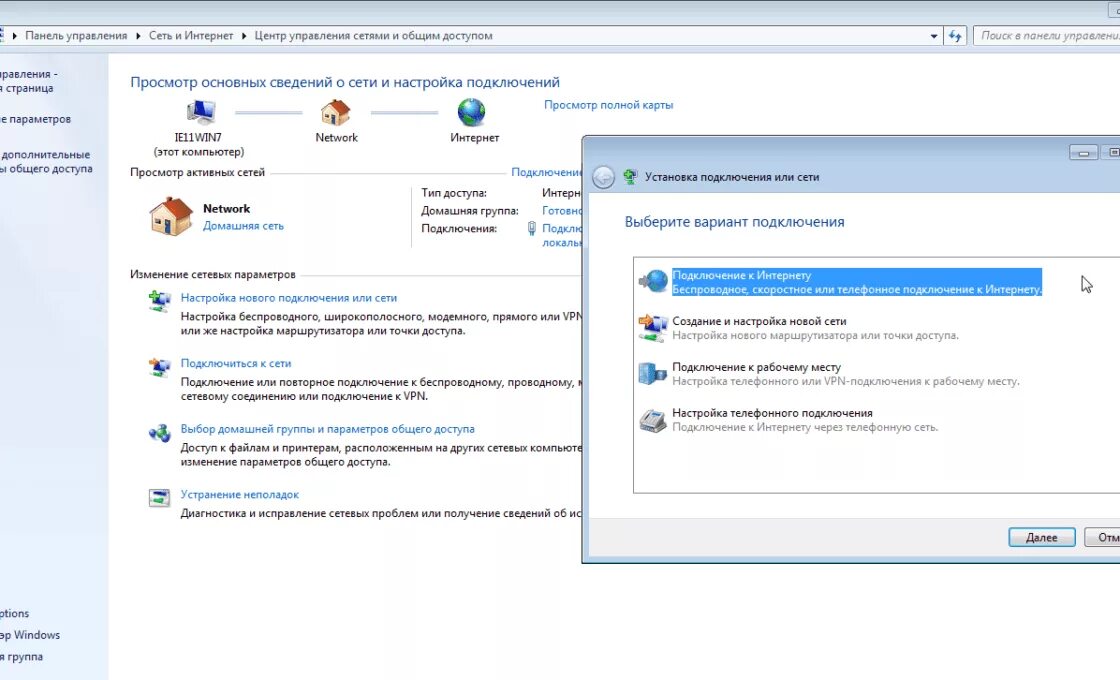Click Просмотр активных сетей heading

coord(197,172)
